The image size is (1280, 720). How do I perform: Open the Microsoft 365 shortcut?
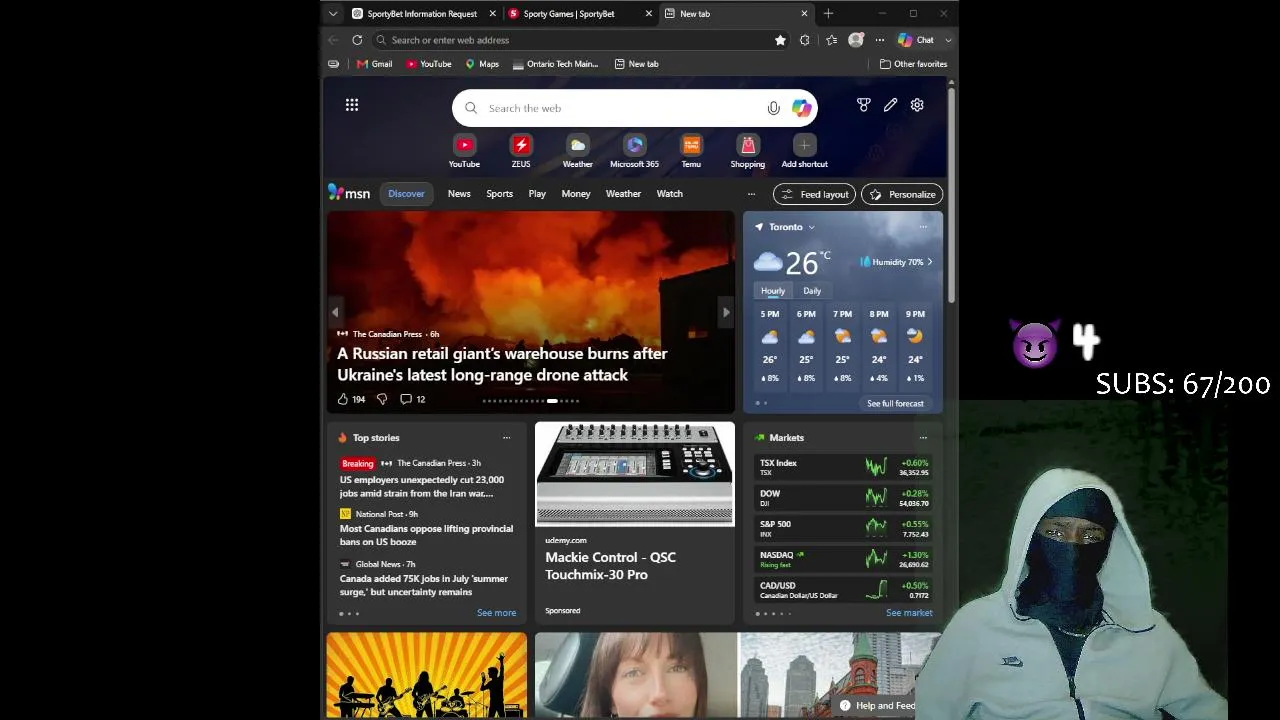[634, 152]
